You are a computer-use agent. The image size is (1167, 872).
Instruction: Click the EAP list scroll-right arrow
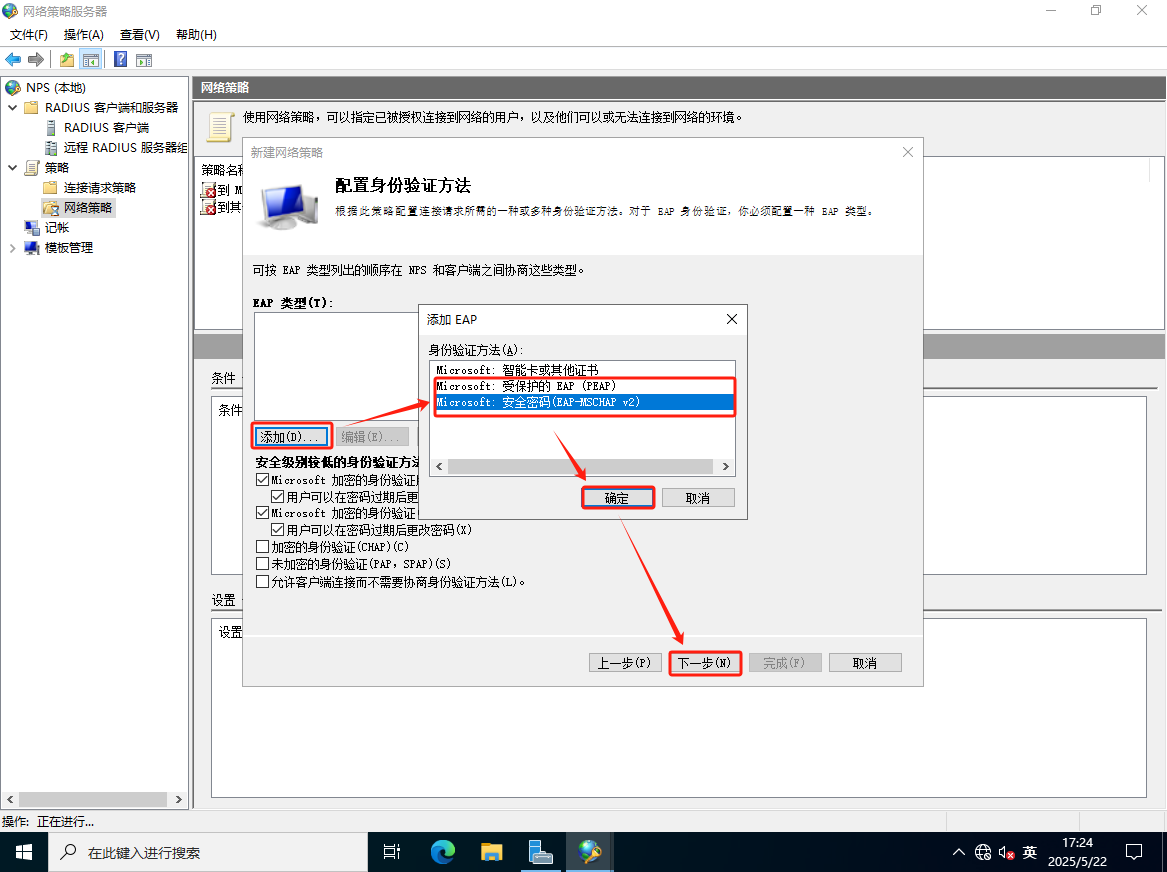[726, 467]
